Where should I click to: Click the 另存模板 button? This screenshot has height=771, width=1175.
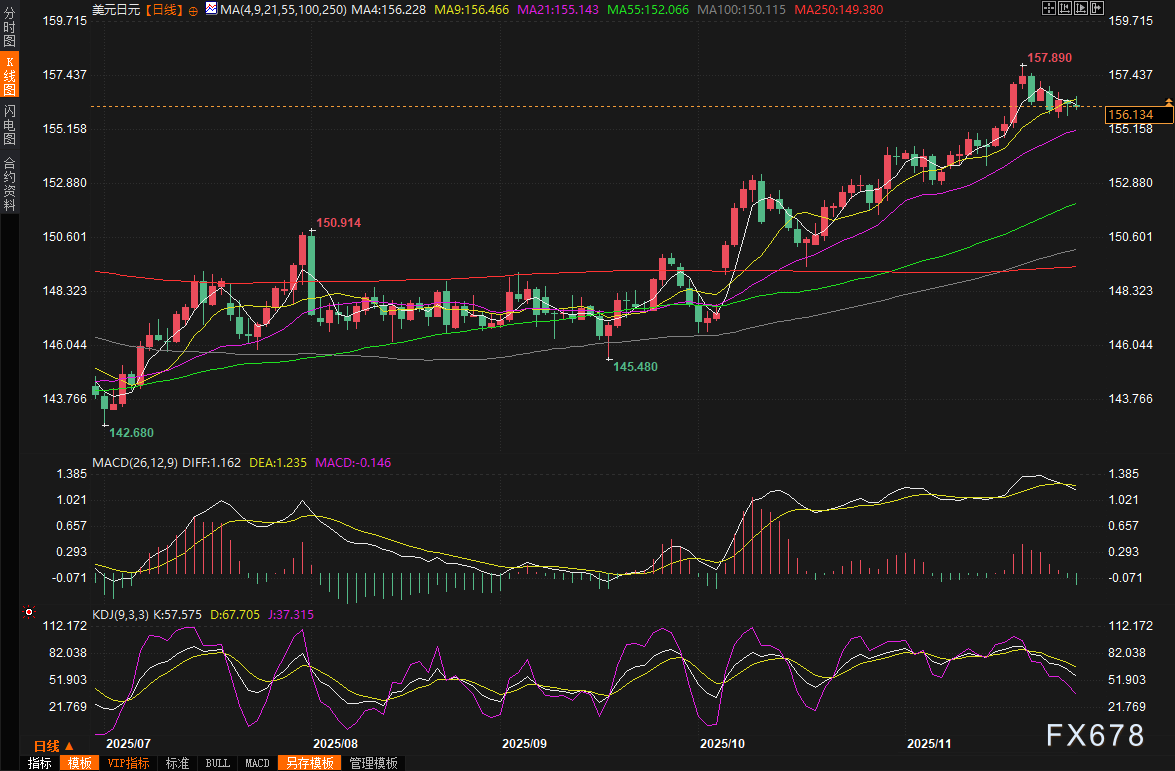[309, 763]
